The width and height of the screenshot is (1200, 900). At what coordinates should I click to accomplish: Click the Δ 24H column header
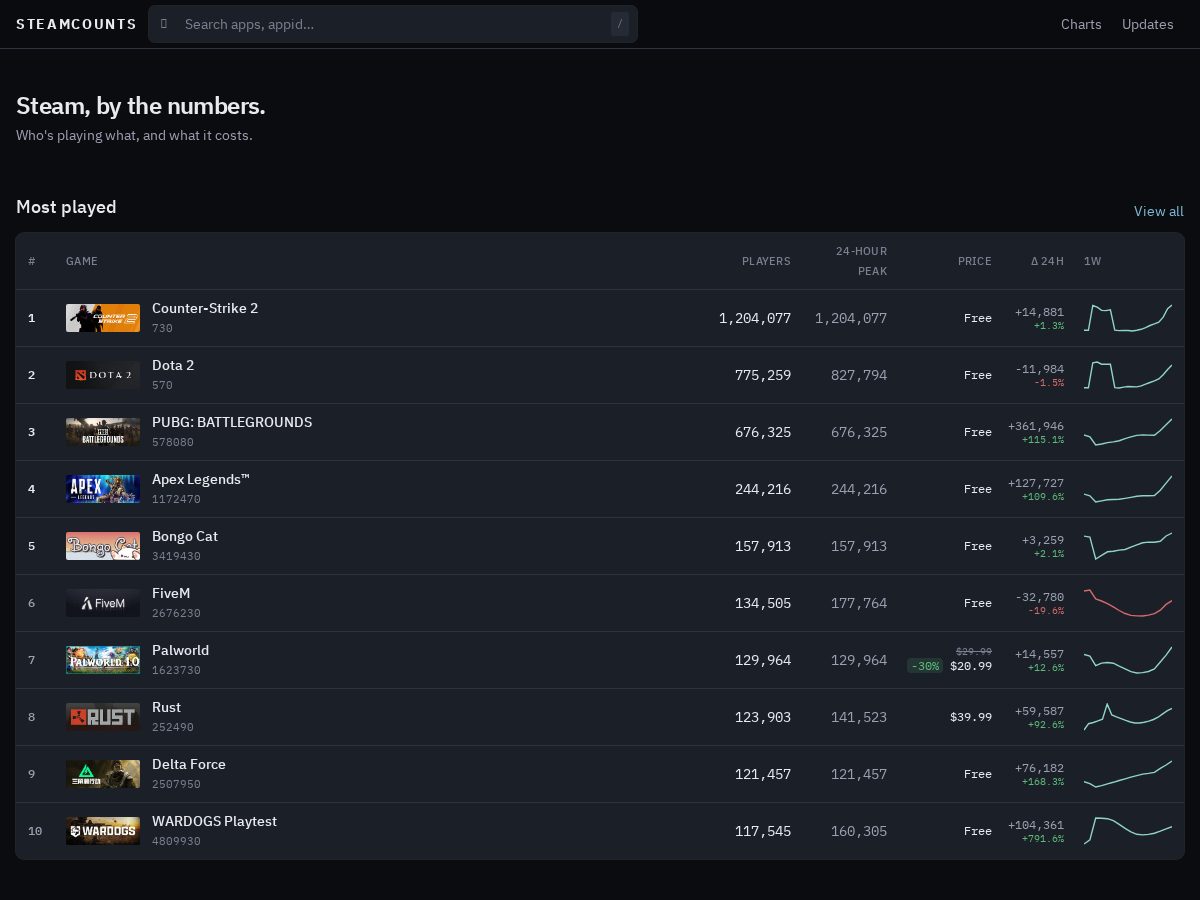[1047, 261]
